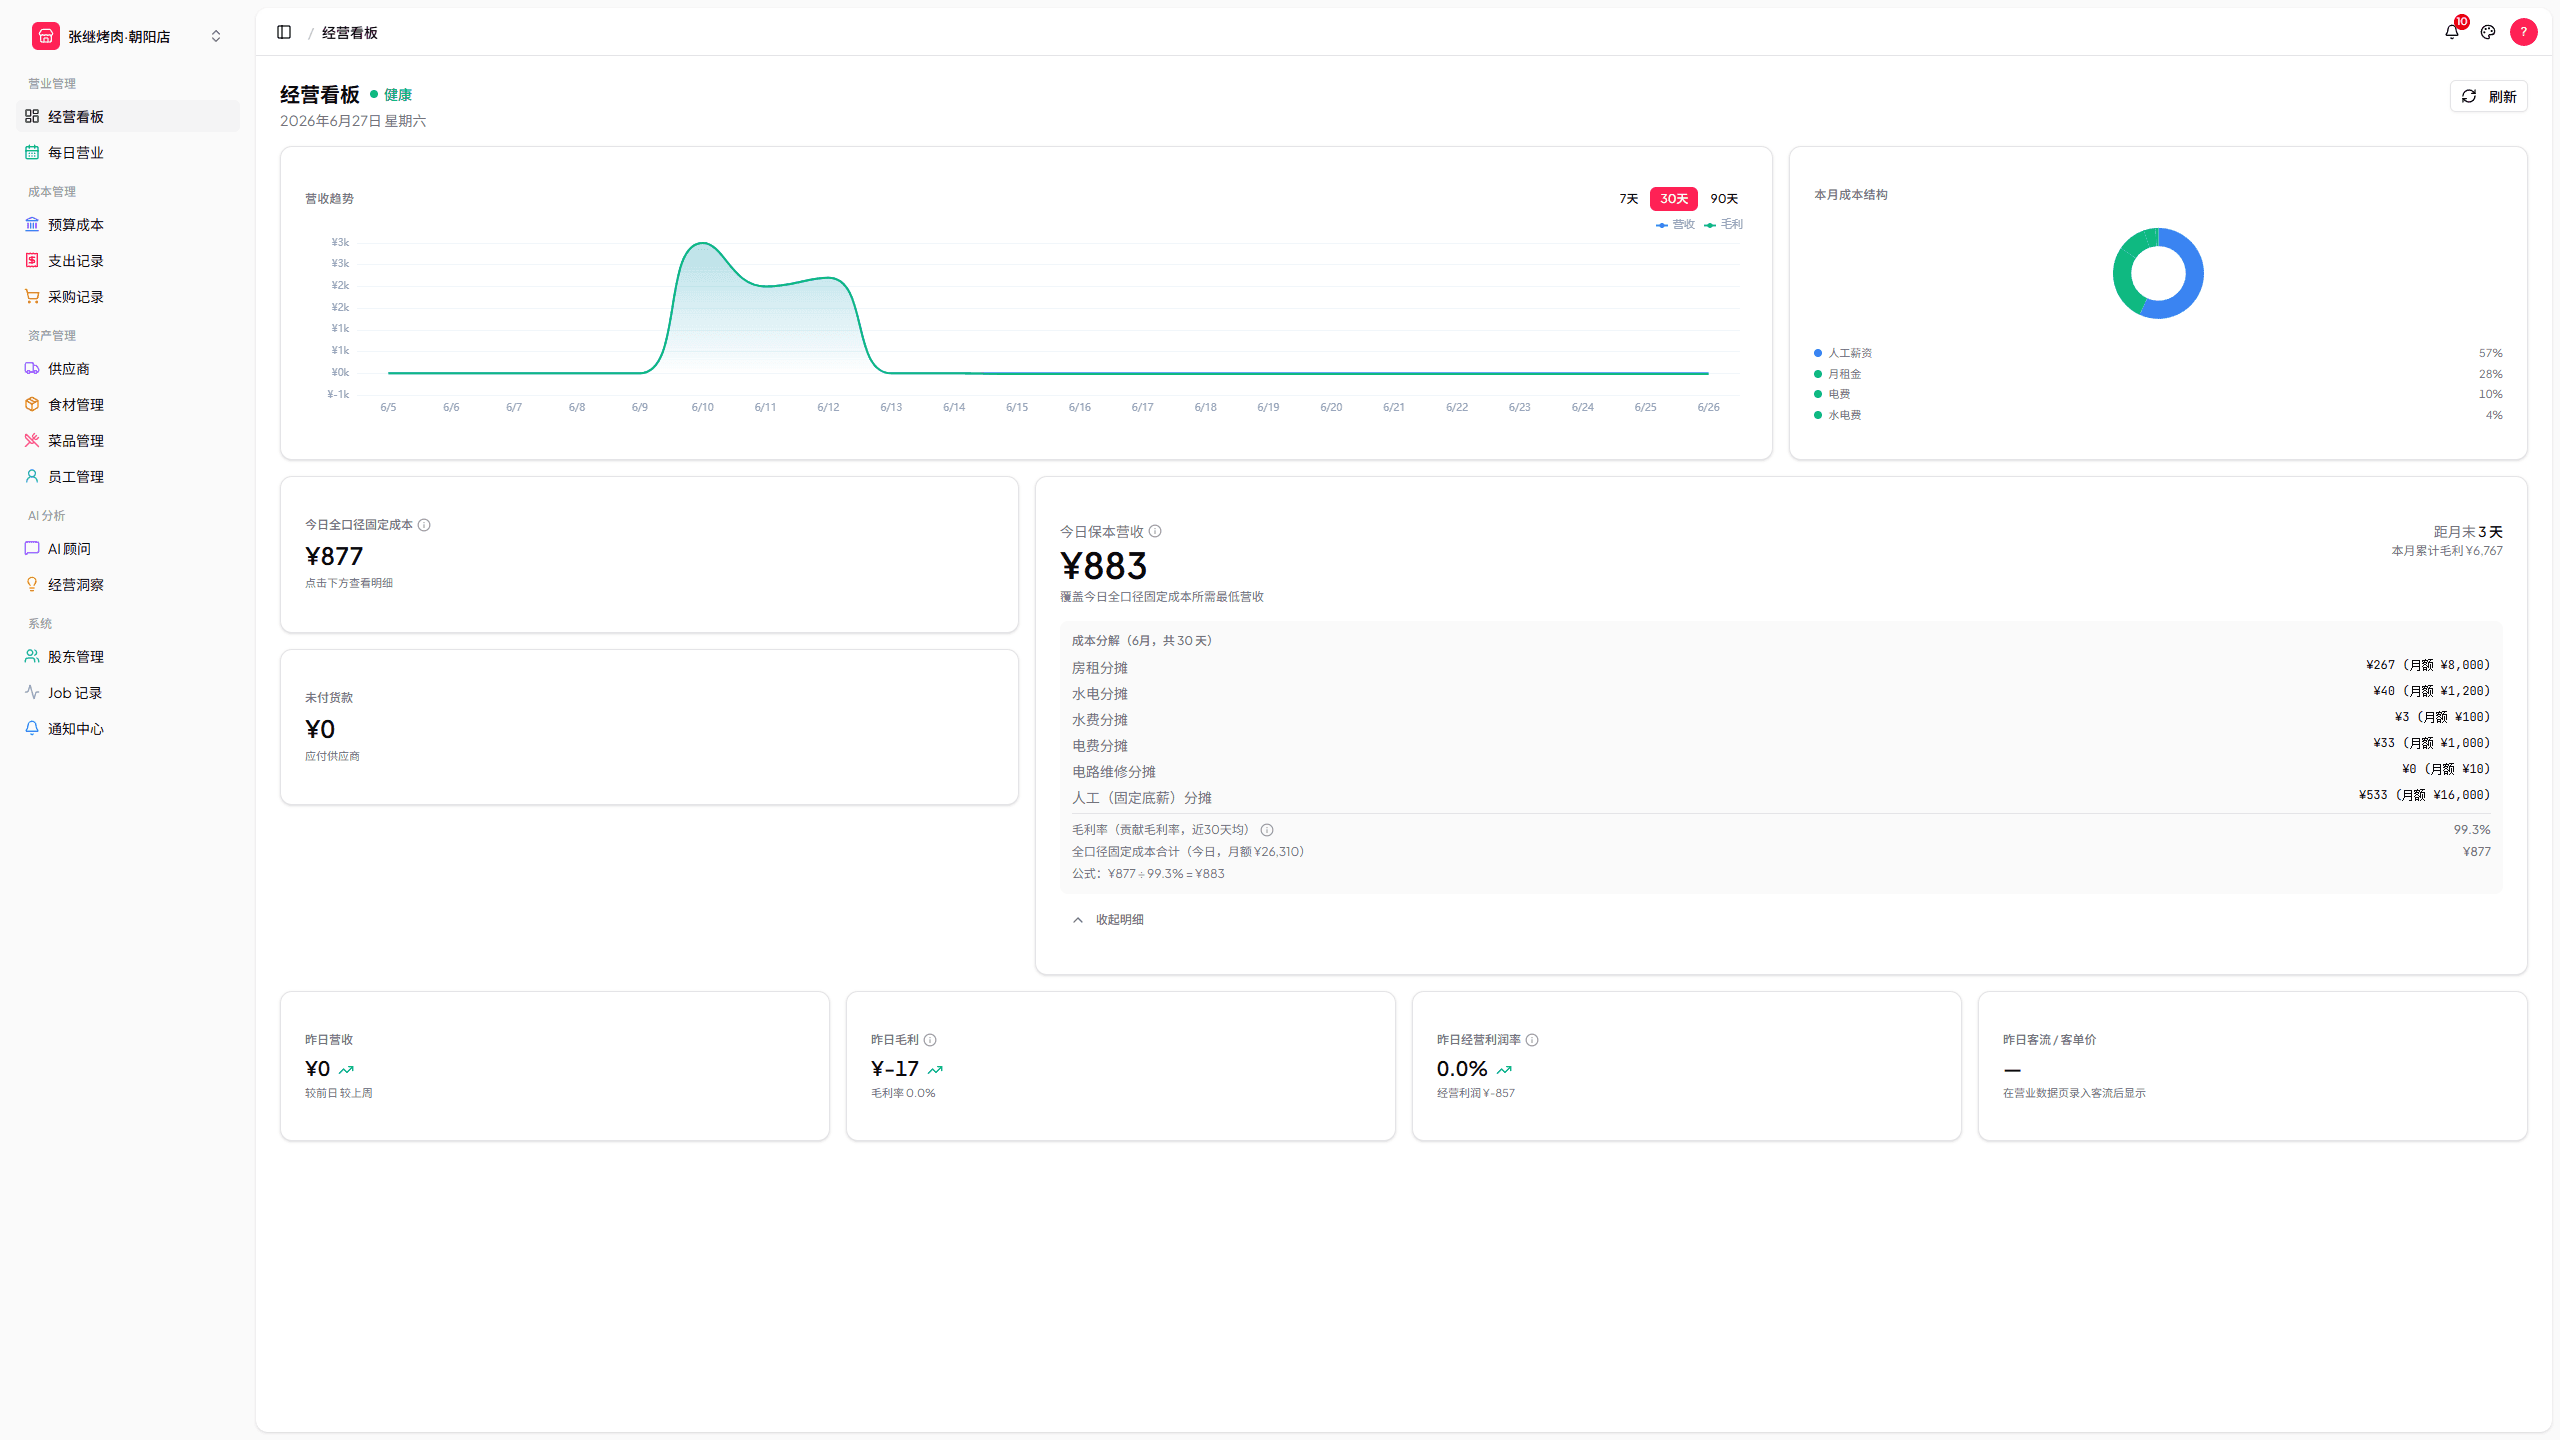Click the 菜品管理 utensils icon
This screenshot has height=1440, width=2560.
click(32, 440)
